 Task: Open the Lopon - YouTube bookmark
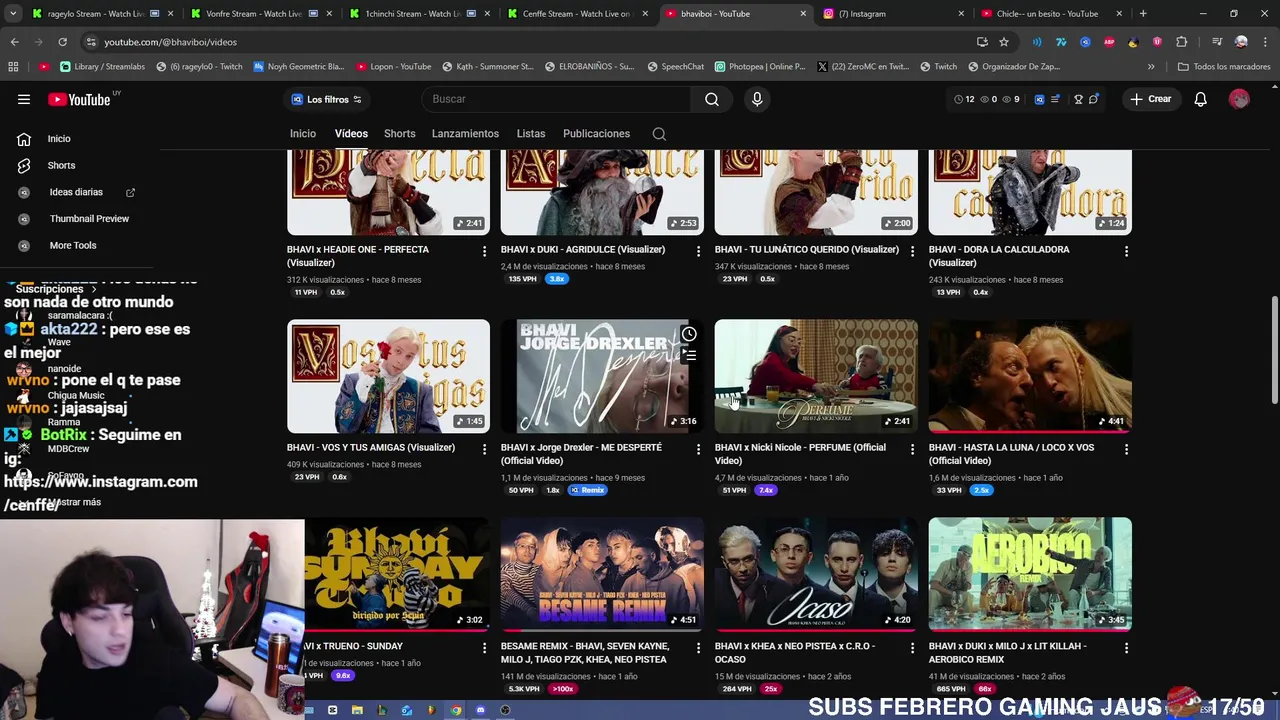394,67
